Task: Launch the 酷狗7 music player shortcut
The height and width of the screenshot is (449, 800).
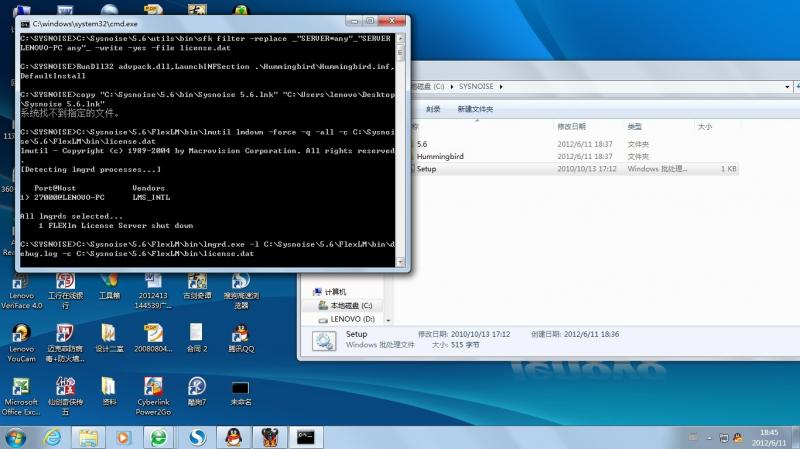Action: pos(197,392)
